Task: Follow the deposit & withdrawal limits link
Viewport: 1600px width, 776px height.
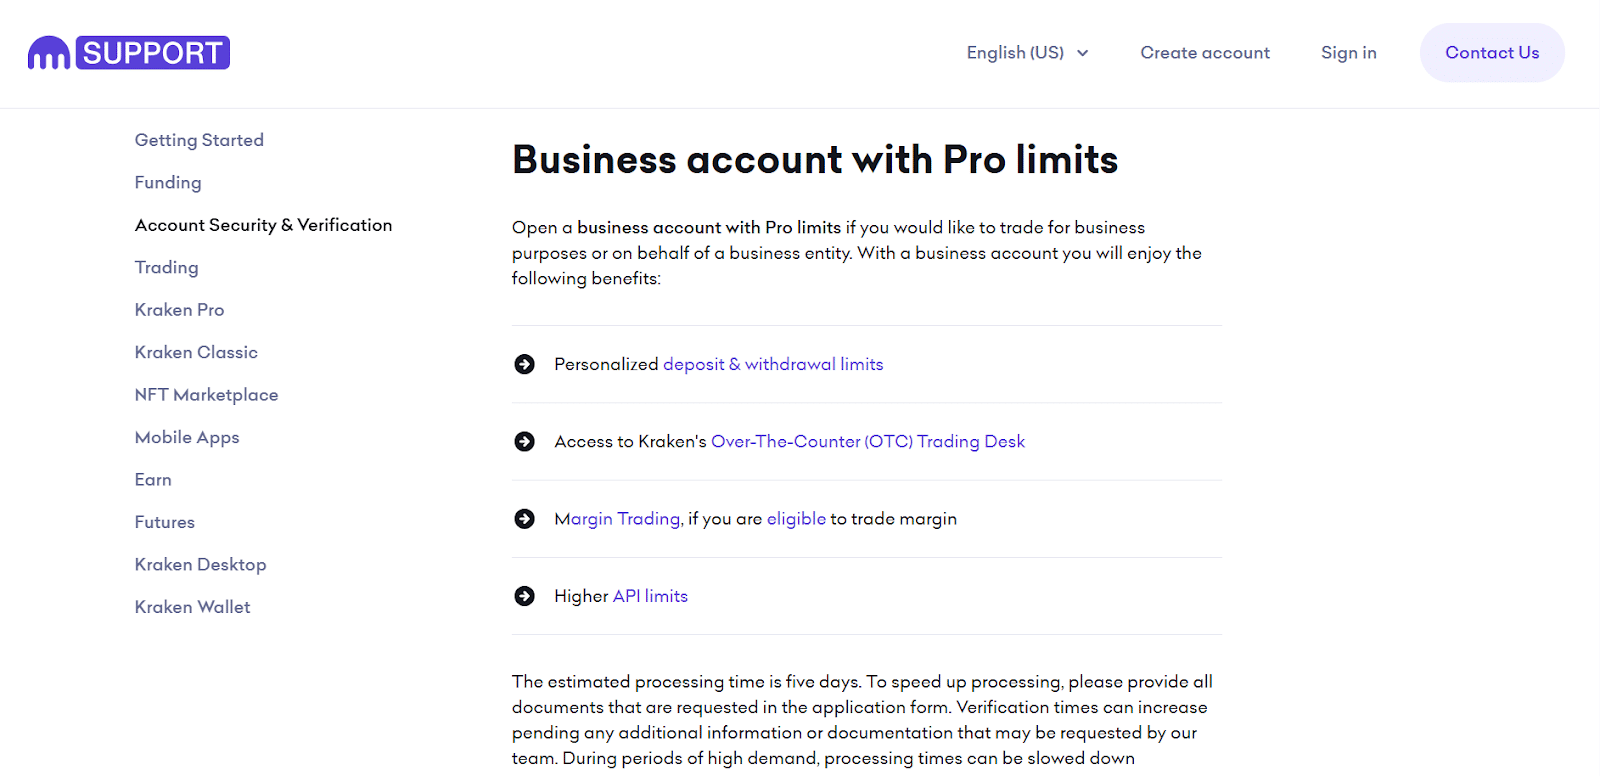Action: click(x=773, y=364)
